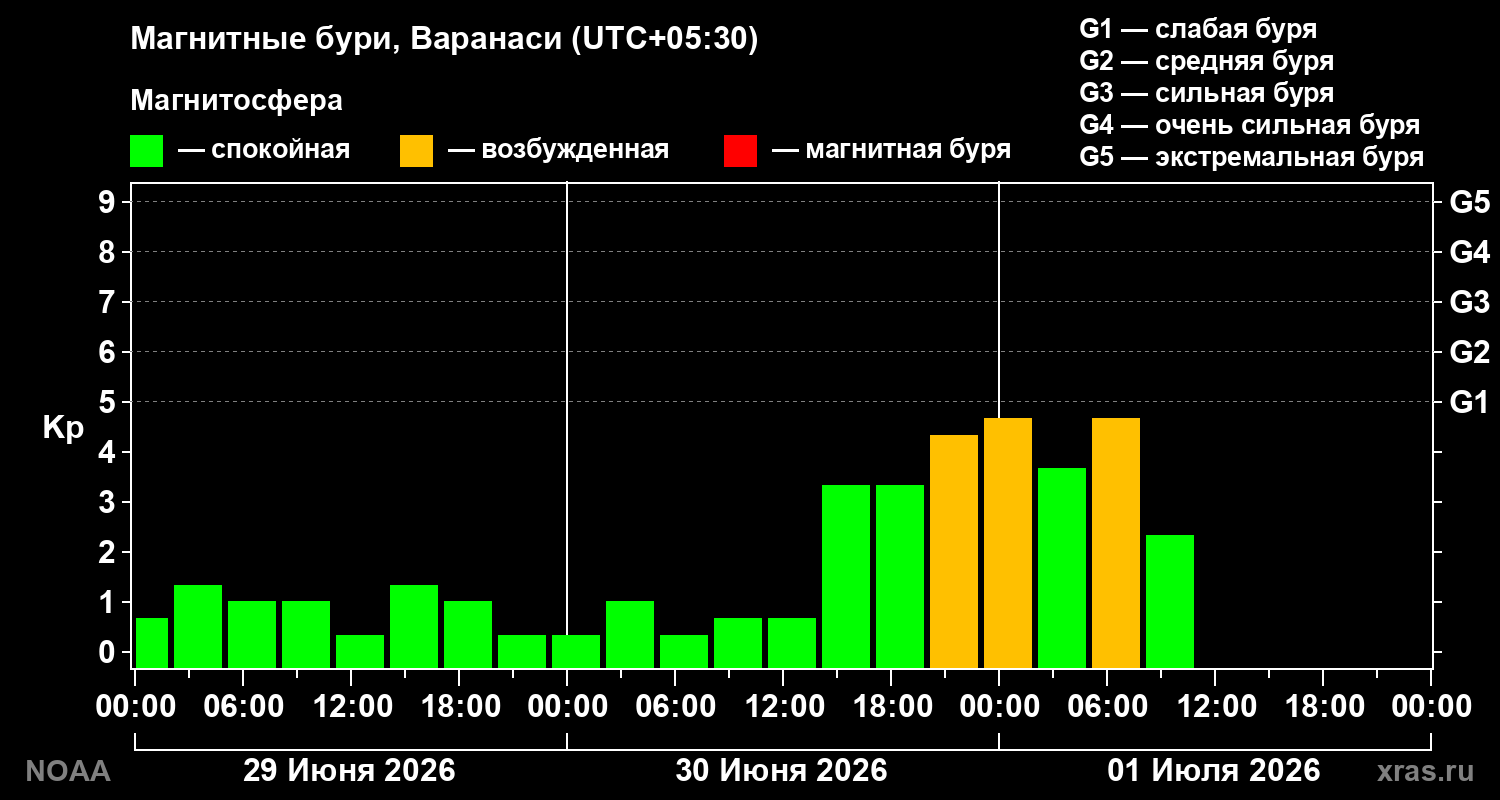Click the orange bar at 06:00 on 01 Июля
Viewport: 1500px width, 800px height.
1116,543
